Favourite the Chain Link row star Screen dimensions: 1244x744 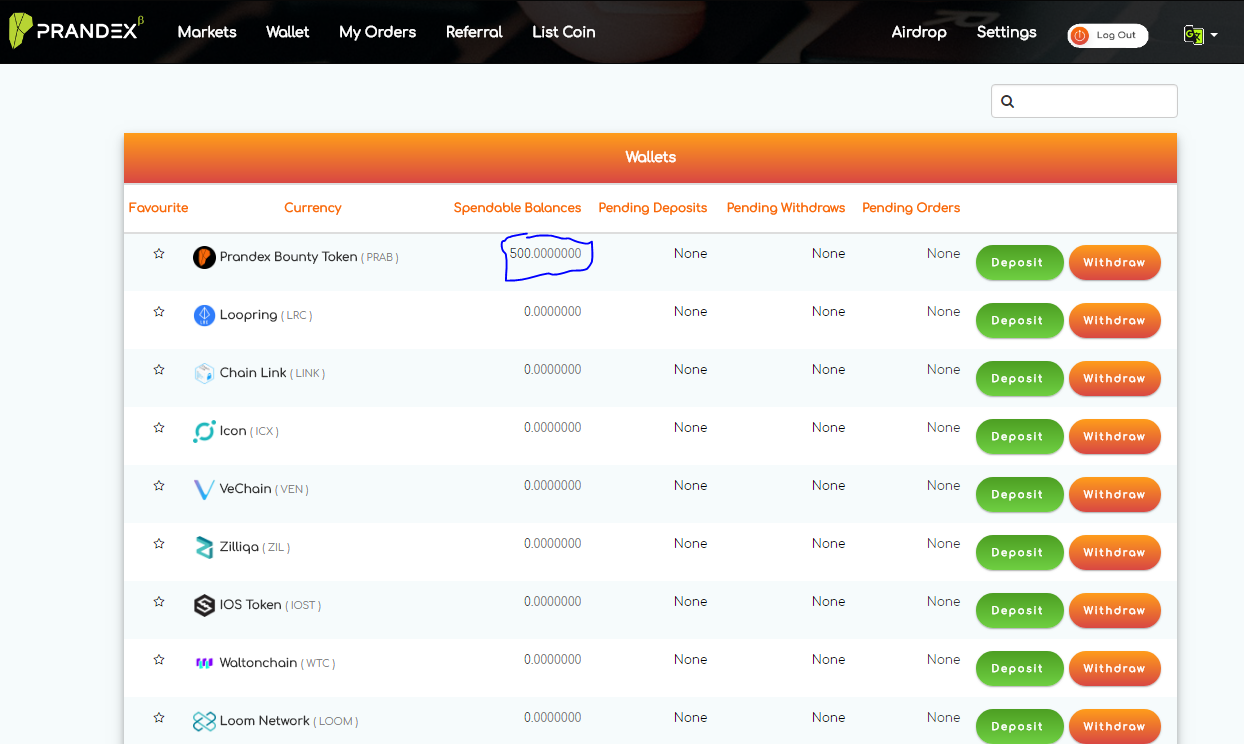pyautogui.click(x=158, y=370)
